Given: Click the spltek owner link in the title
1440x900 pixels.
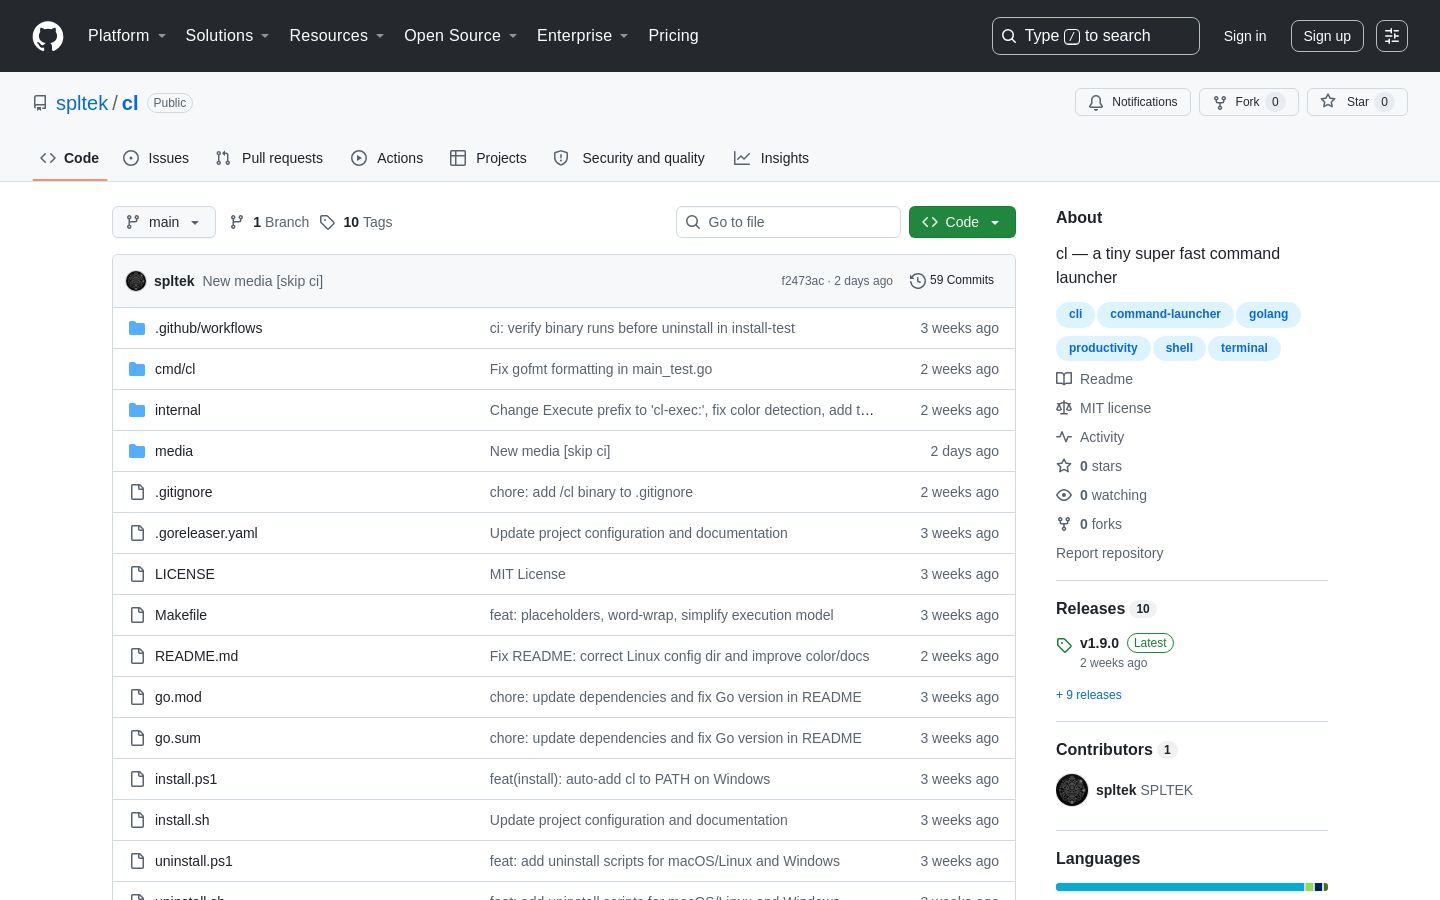Looking at the screenshot, I should 82,103.
